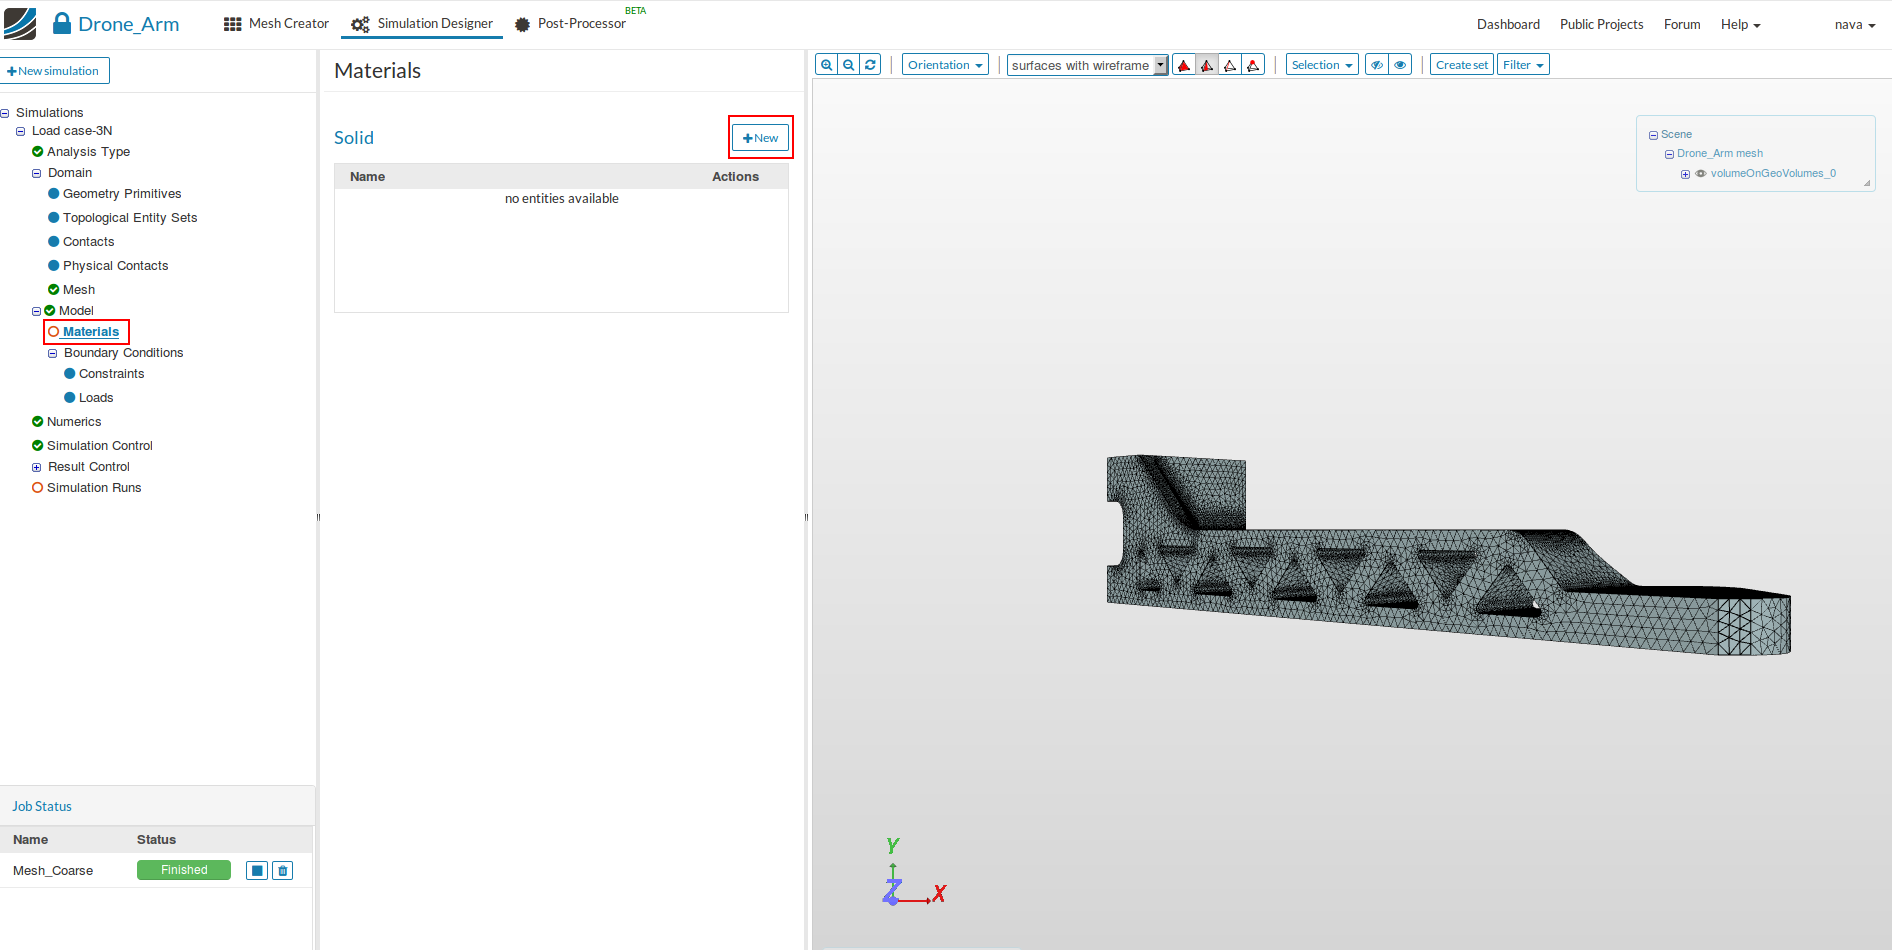The image size is (1892, 950).
Task: Click the Analysis Type green check icon
Action: pyautogui.click(x=38, y=152)
